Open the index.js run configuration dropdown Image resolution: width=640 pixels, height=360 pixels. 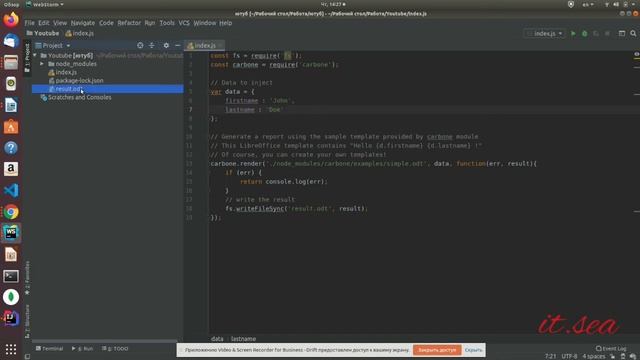pos(544,33)
